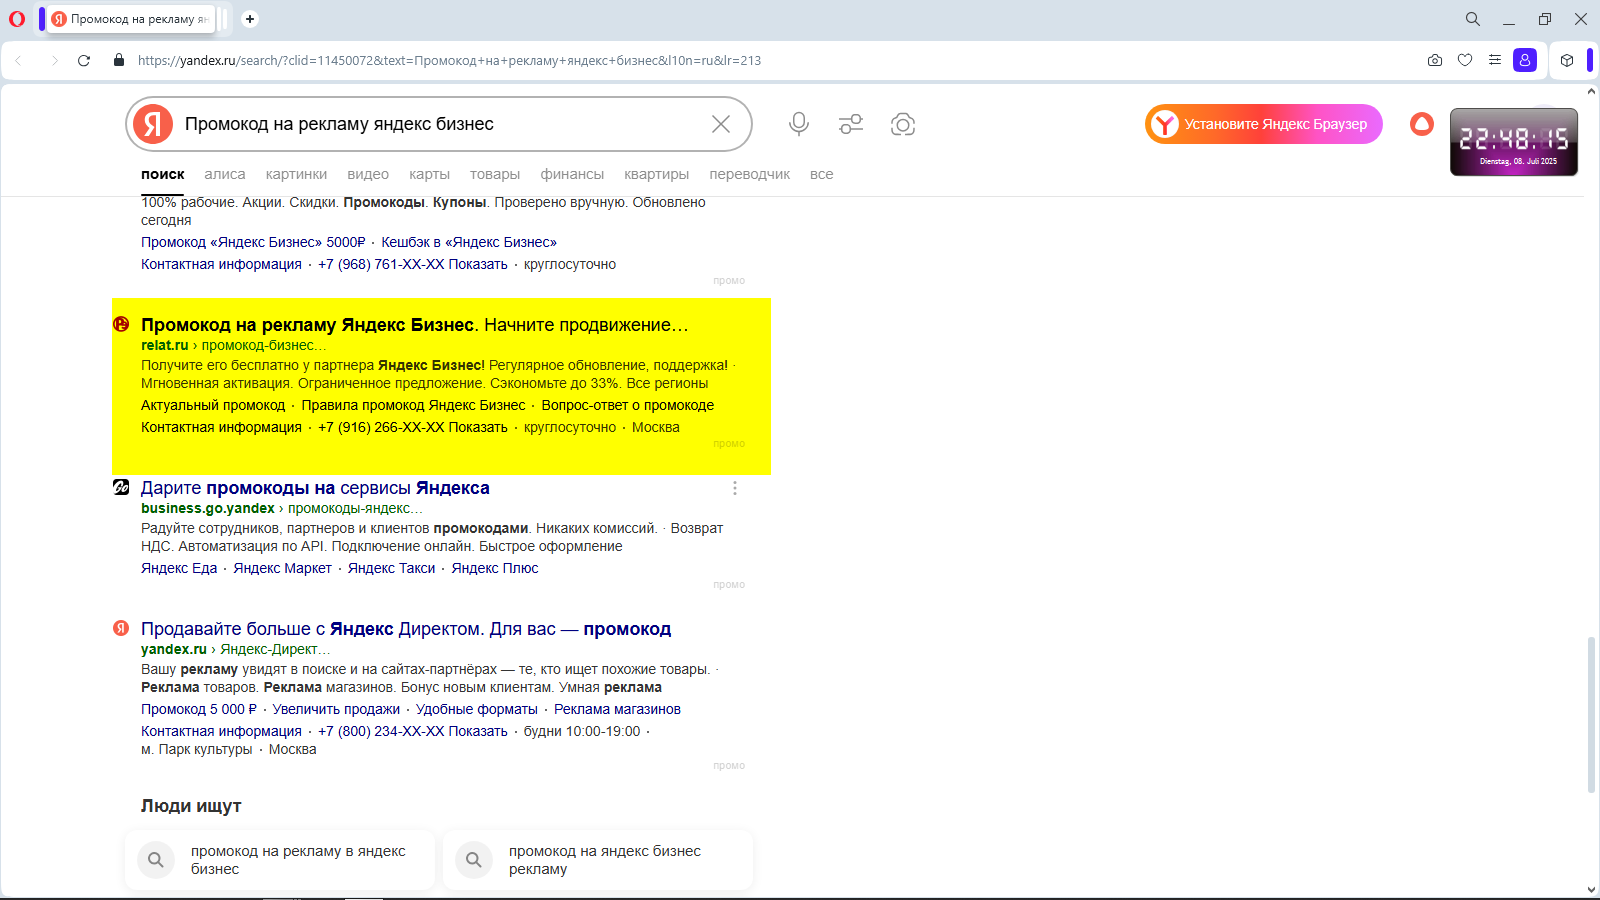Open Увеличить продажи sitelink
The width and height of the screenshot is (1600, 900).
pyautogui.click(x=336, y=709)
